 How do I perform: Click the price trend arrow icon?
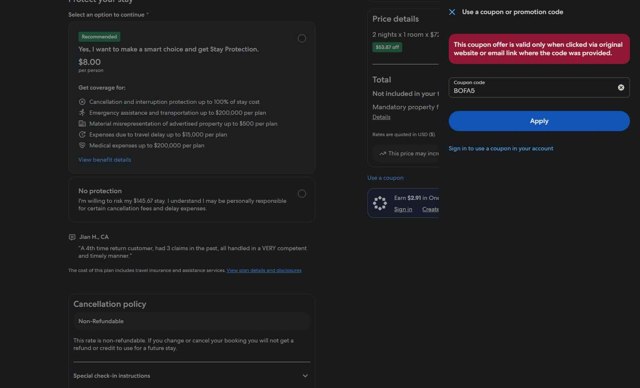click(x=382, y=154)
